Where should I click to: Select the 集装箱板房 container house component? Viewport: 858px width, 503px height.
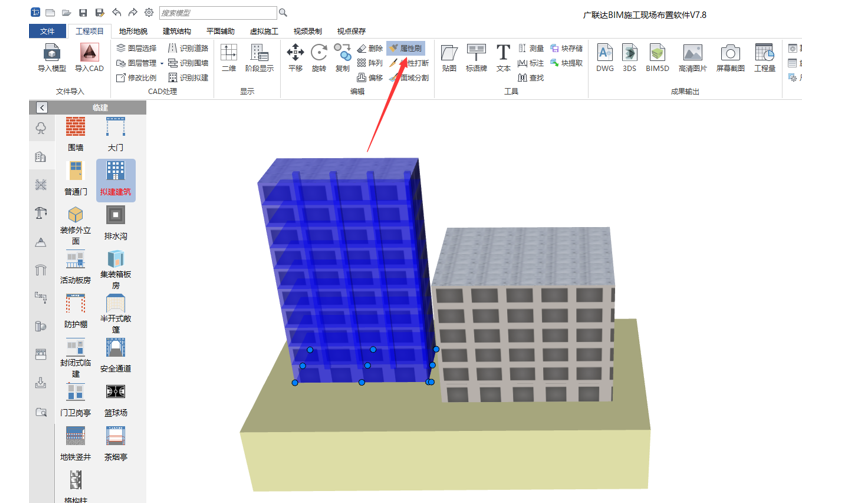[x=115, y=269]
